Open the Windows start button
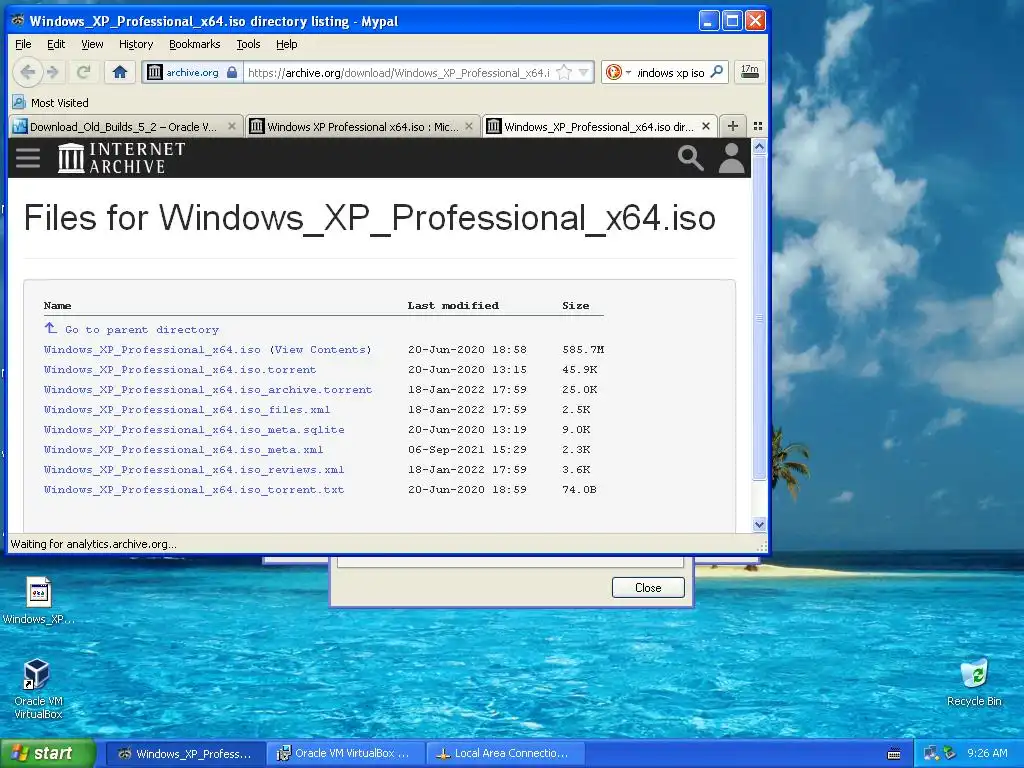This screenshot has height=768, width=1024. tap(47, 753)
